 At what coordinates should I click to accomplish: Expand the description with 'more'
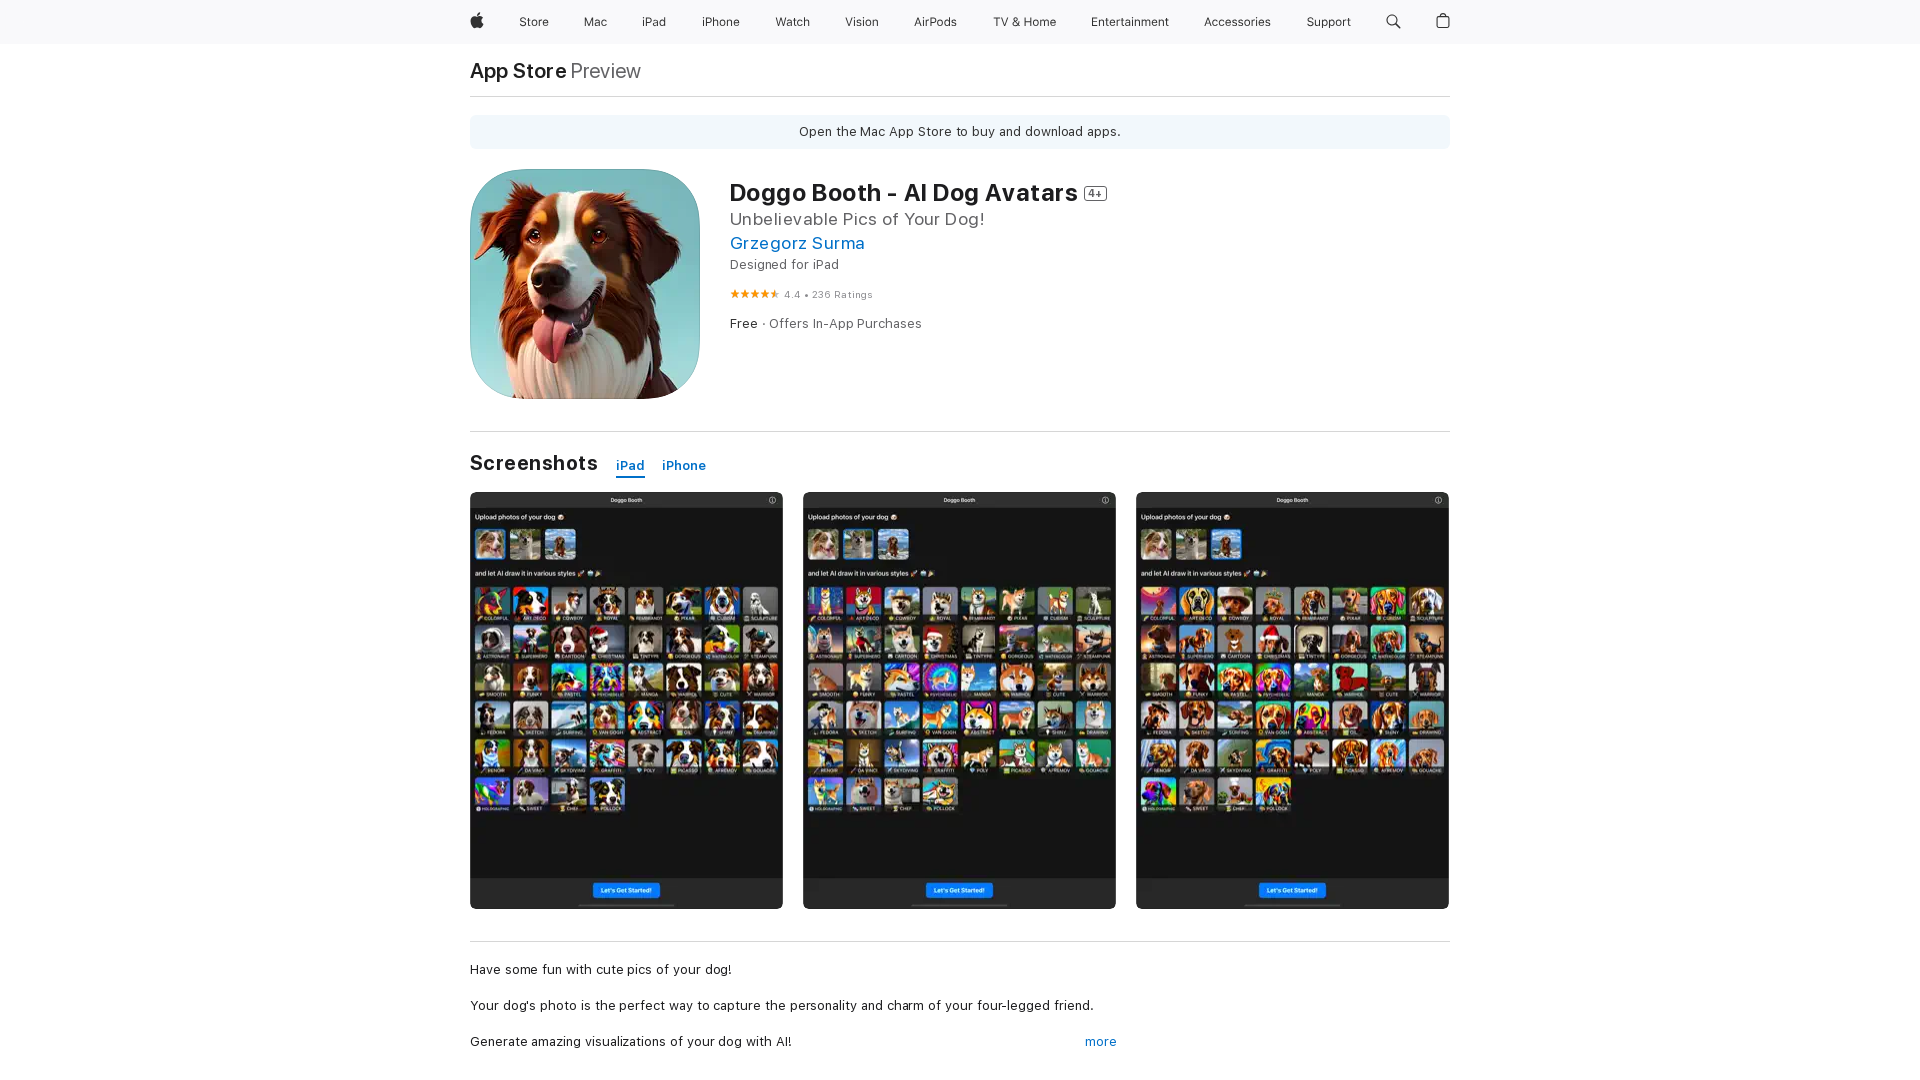1101,1042
